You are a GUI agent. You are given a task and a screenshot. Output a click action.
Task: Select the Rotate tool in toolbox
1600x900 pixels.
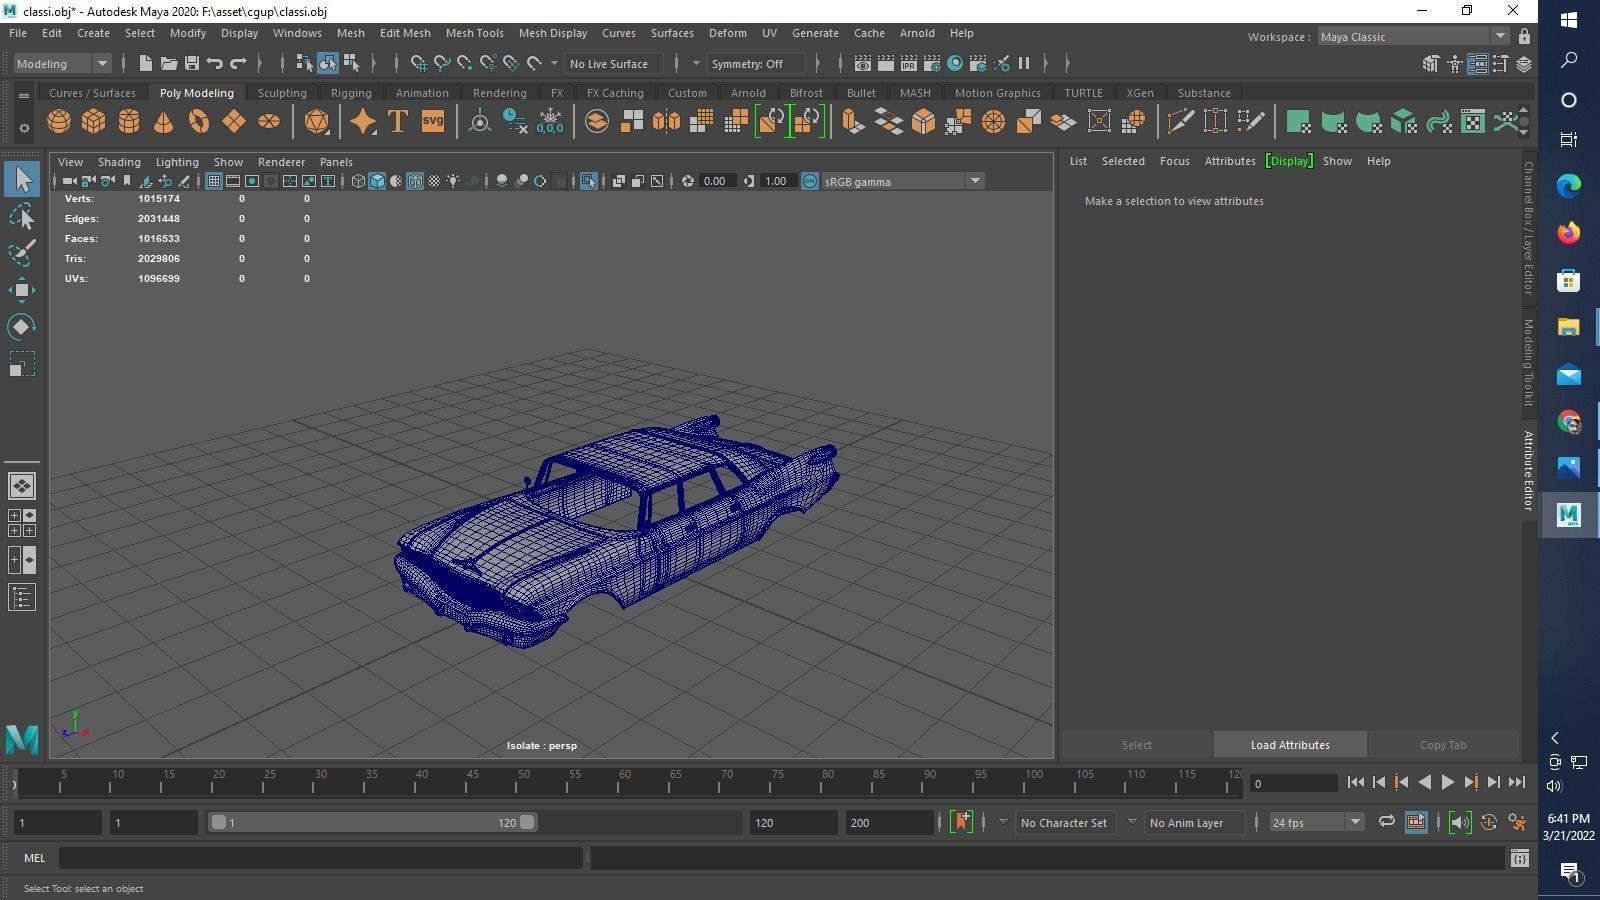point(22,327)
